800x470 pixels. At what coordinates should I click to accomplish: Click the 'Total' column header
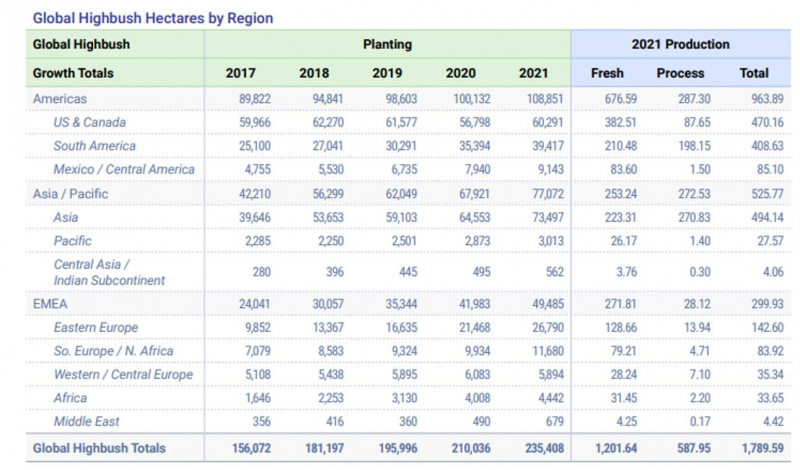coord(754,73)
